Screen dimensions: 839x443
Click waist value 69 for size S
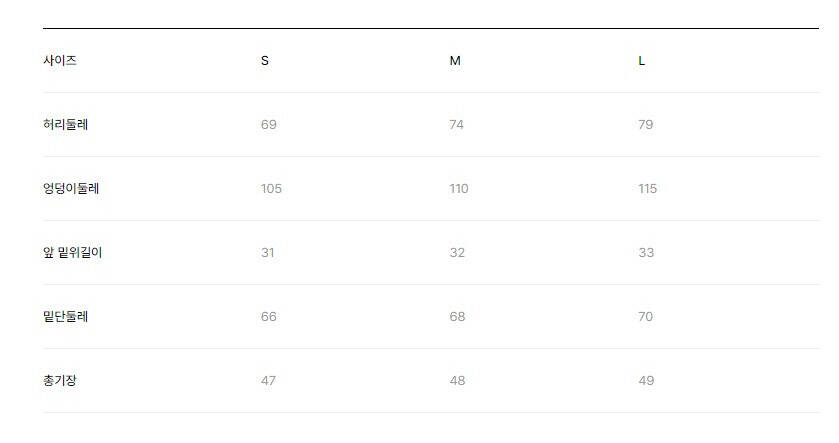(x=268, y=125)
